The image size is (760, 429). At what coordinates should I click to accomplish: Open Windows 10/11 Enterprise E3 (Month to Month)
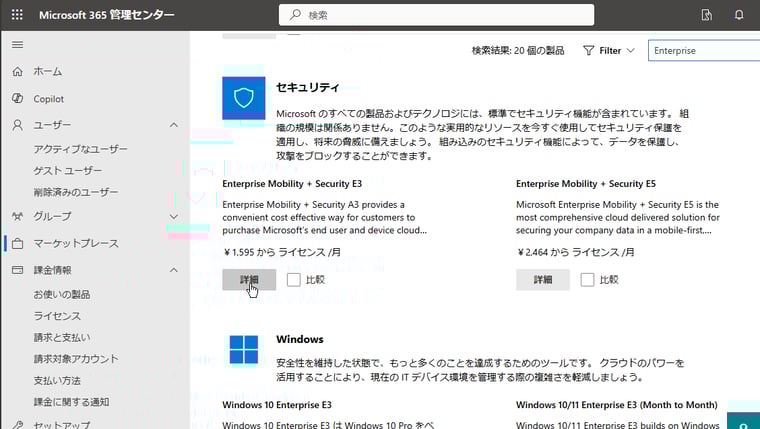[617, 405]
